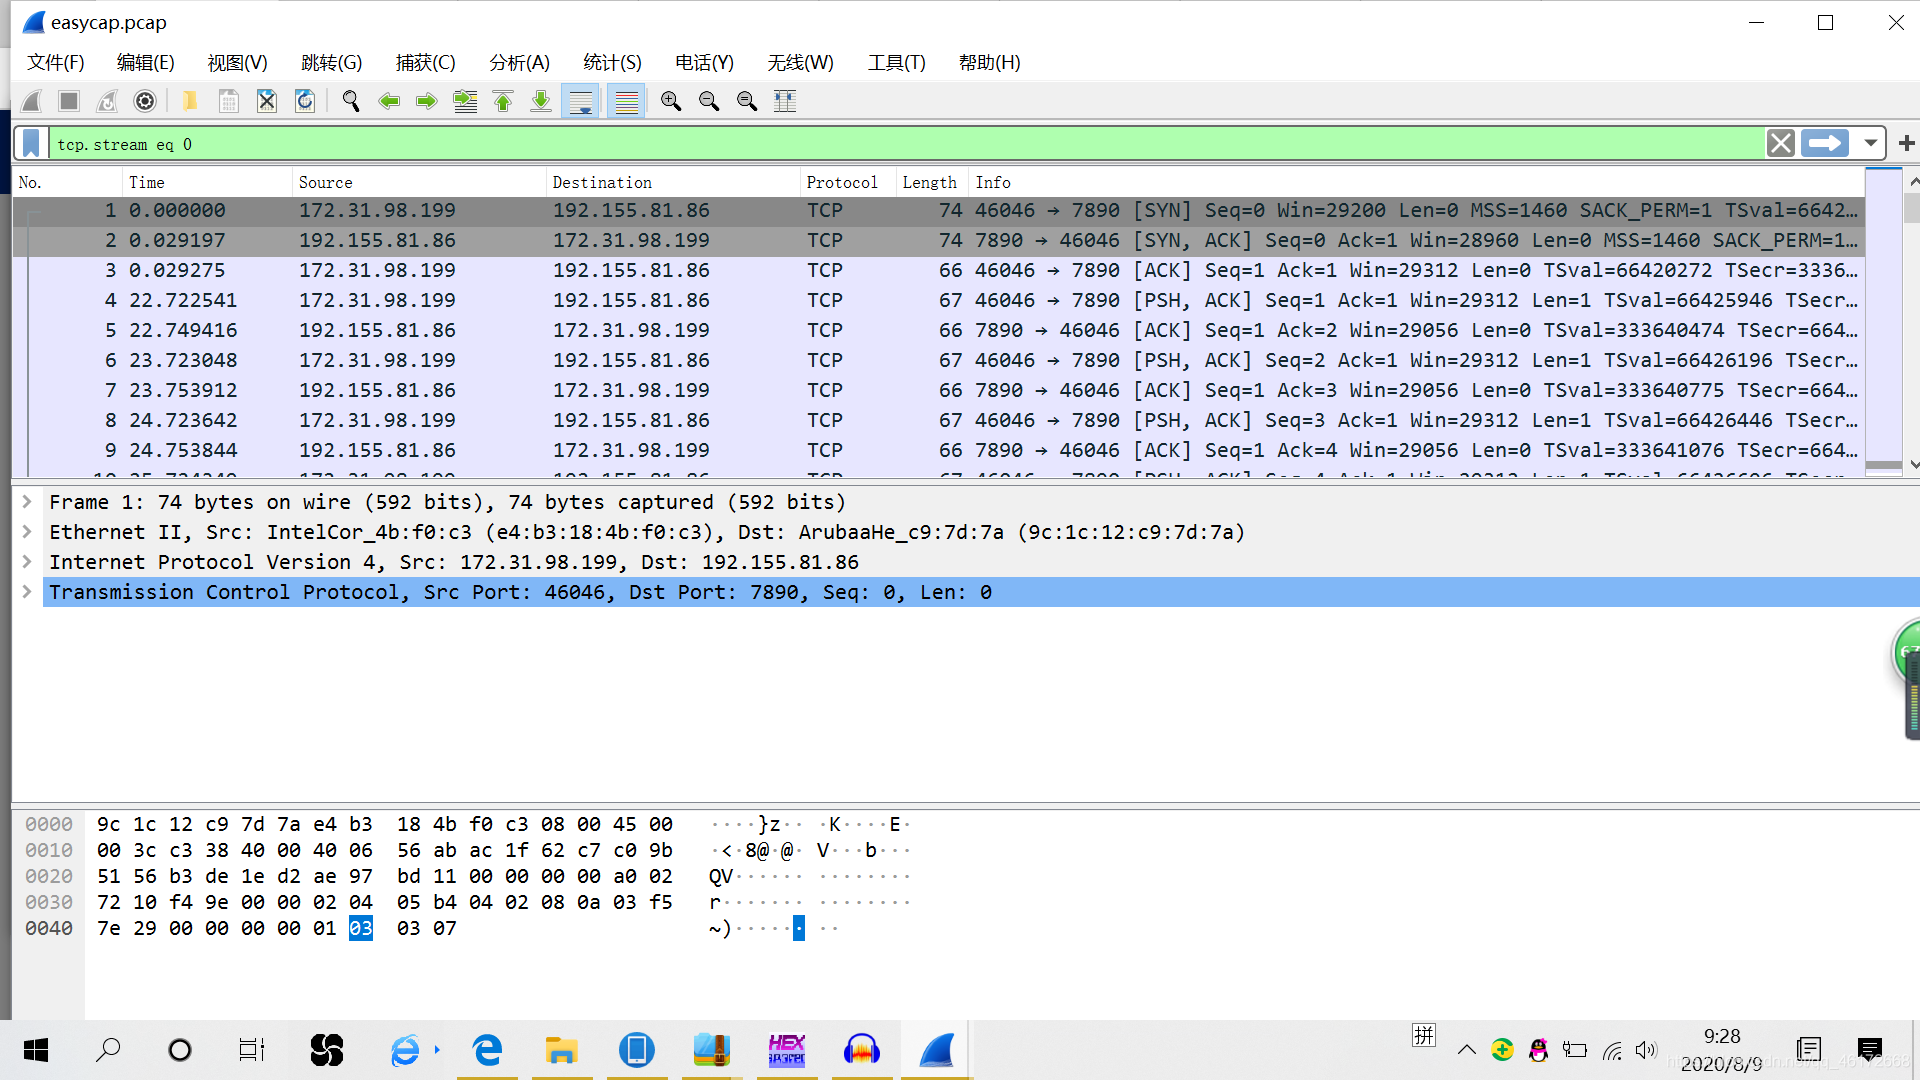The image size is (1920, 1080).
Task: Click the stop capture square icon
Action: (69, 101)
